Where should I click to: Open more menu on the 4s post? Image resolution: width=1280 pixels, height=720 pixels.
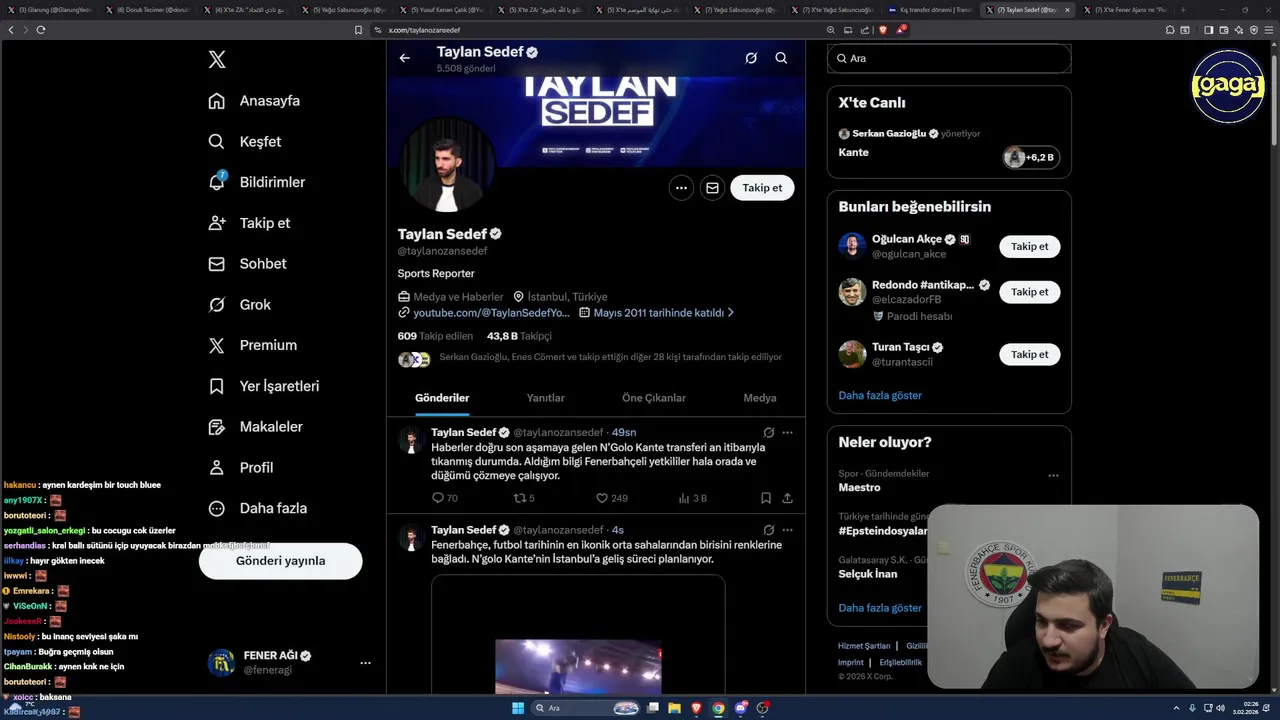[x=788, y=530]
